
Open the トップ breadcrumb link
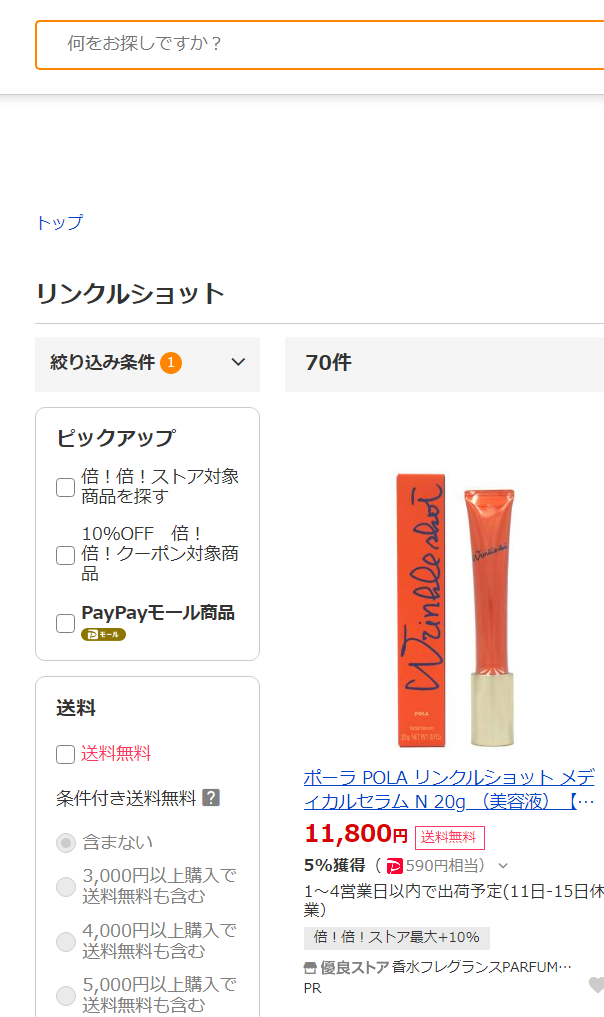coord(60,222)
